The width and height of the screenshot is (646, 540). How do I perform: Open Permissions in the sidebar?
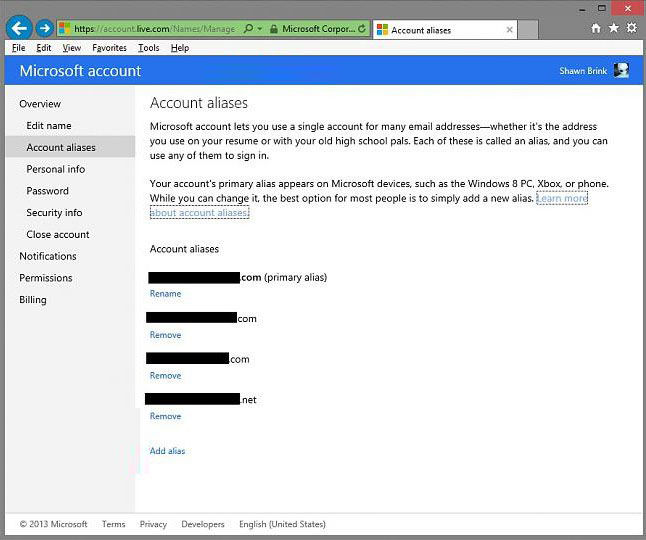(46, 278)
